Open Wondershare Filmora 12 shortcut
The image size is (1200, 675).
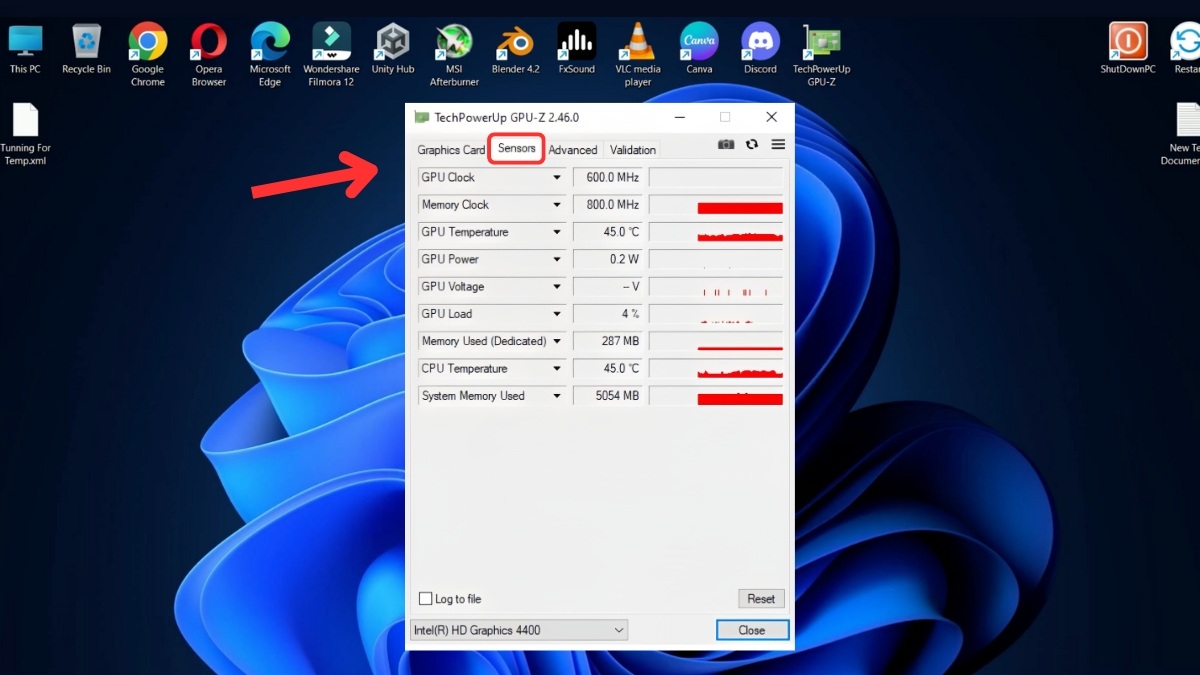click(331, 55)
